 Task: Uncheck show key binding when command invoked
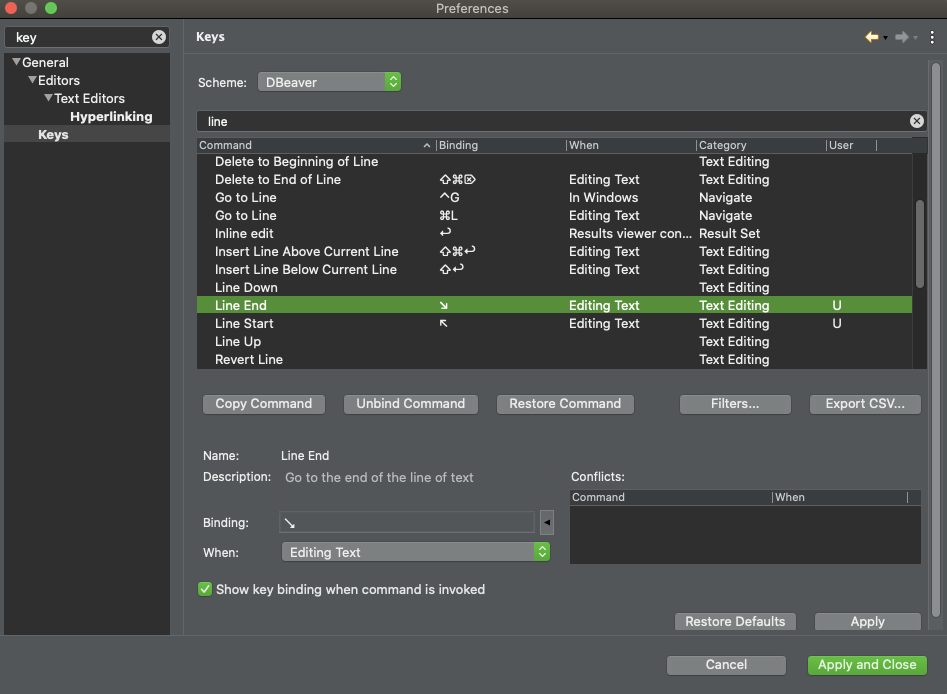tap(204, 590)
